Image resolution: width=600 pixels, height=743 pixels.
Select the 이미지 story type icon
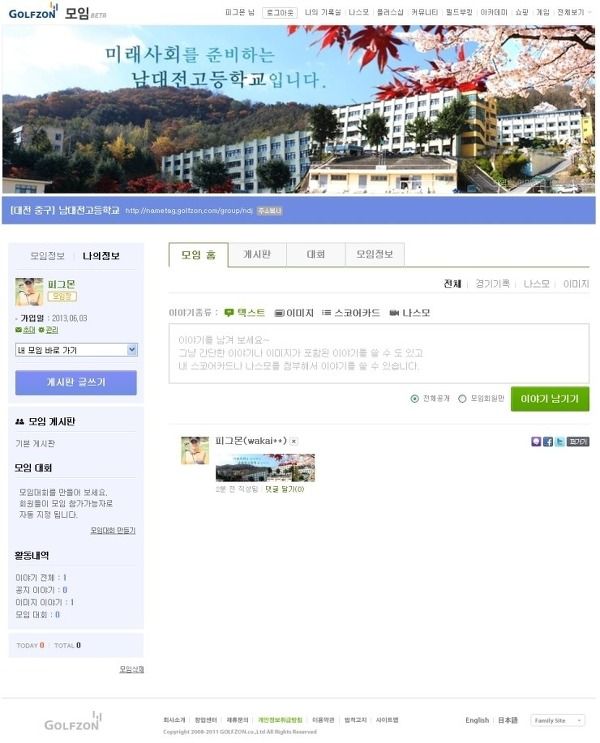[279, 313]
